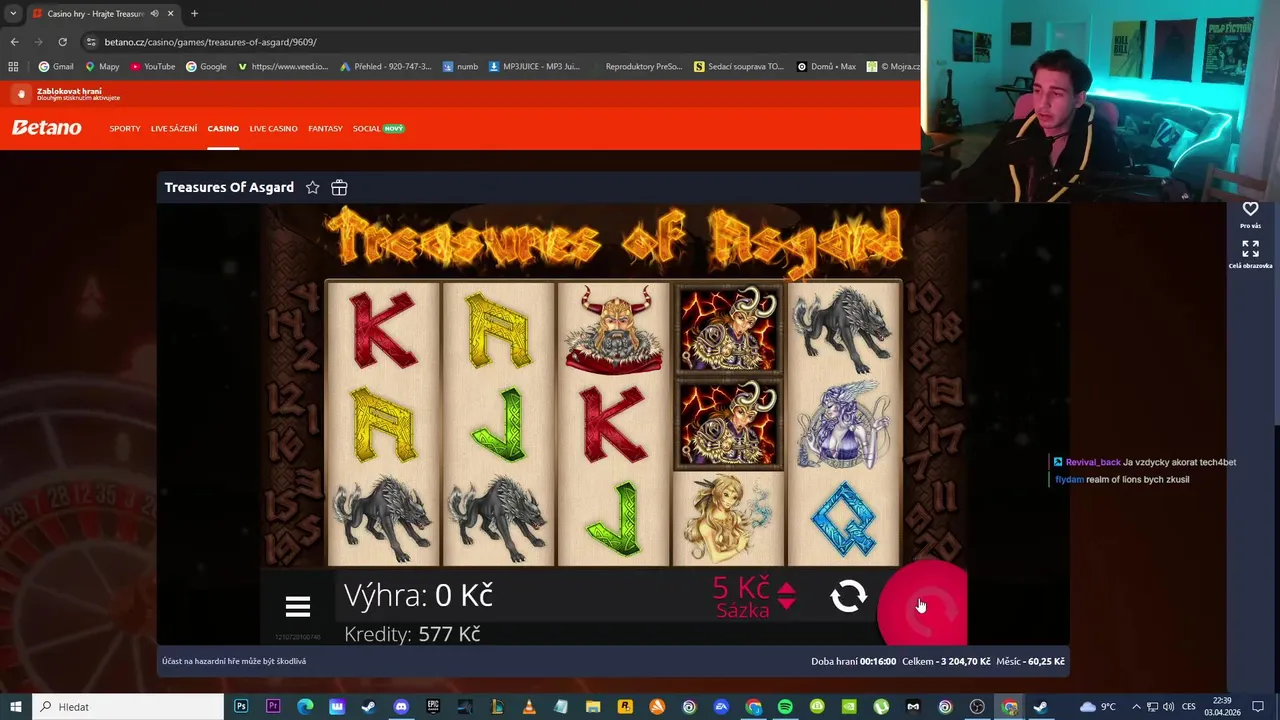Viewport: 1280px width, 720px height.
Task: Open the Windows notification center
Action: 1258,707
